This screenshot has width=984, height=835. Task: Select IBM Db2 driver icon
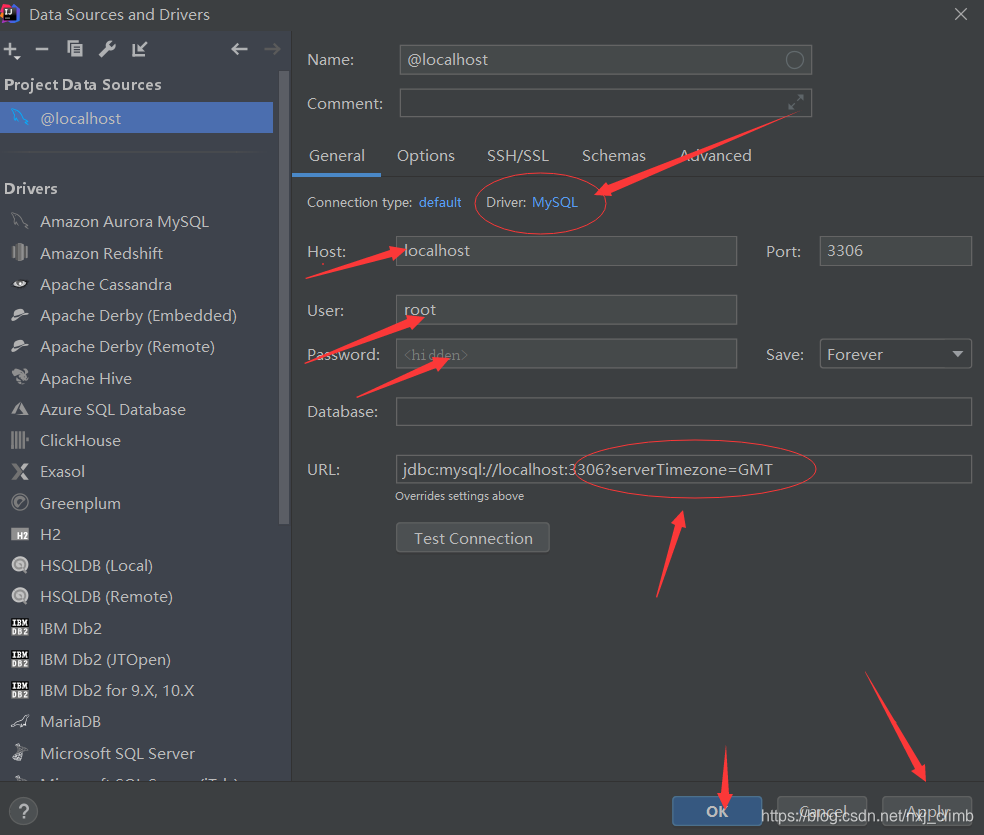[20, 627]
